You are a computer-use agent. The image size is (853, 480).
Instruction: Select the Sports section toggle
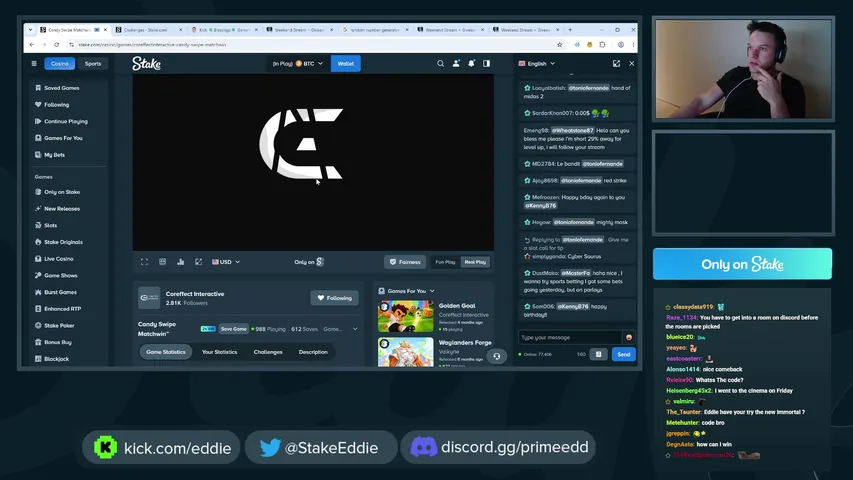point(93,64)
